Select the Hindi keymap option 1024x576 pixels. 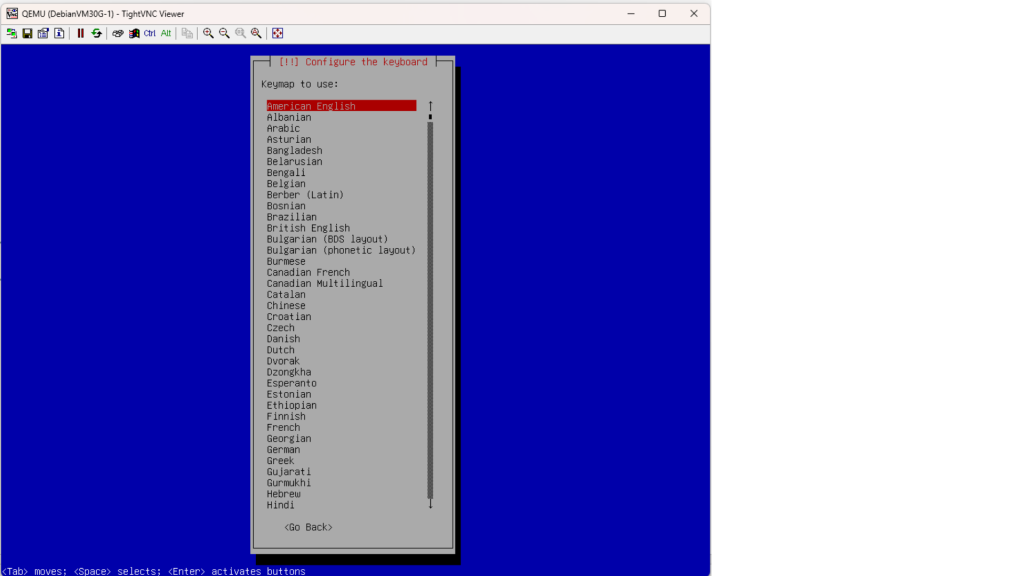pyautogui.click(x=280, y=505)
